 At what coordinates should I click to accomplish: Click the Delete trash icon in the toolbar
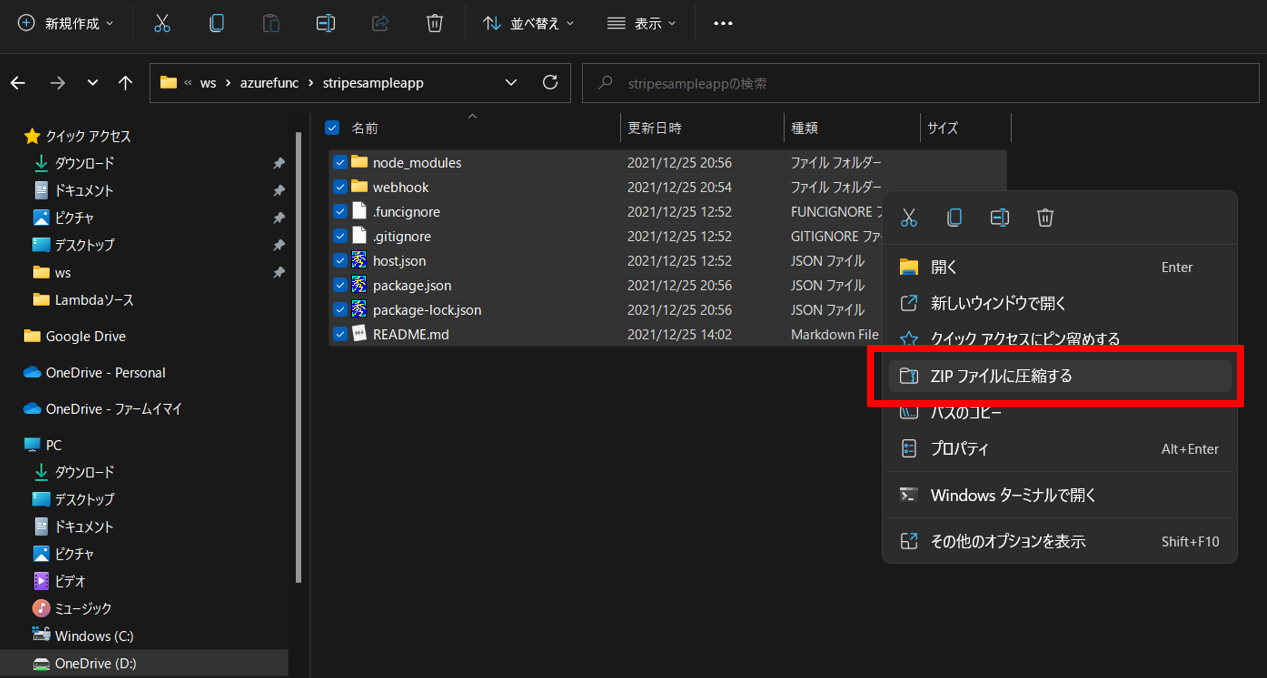point(434,22)
